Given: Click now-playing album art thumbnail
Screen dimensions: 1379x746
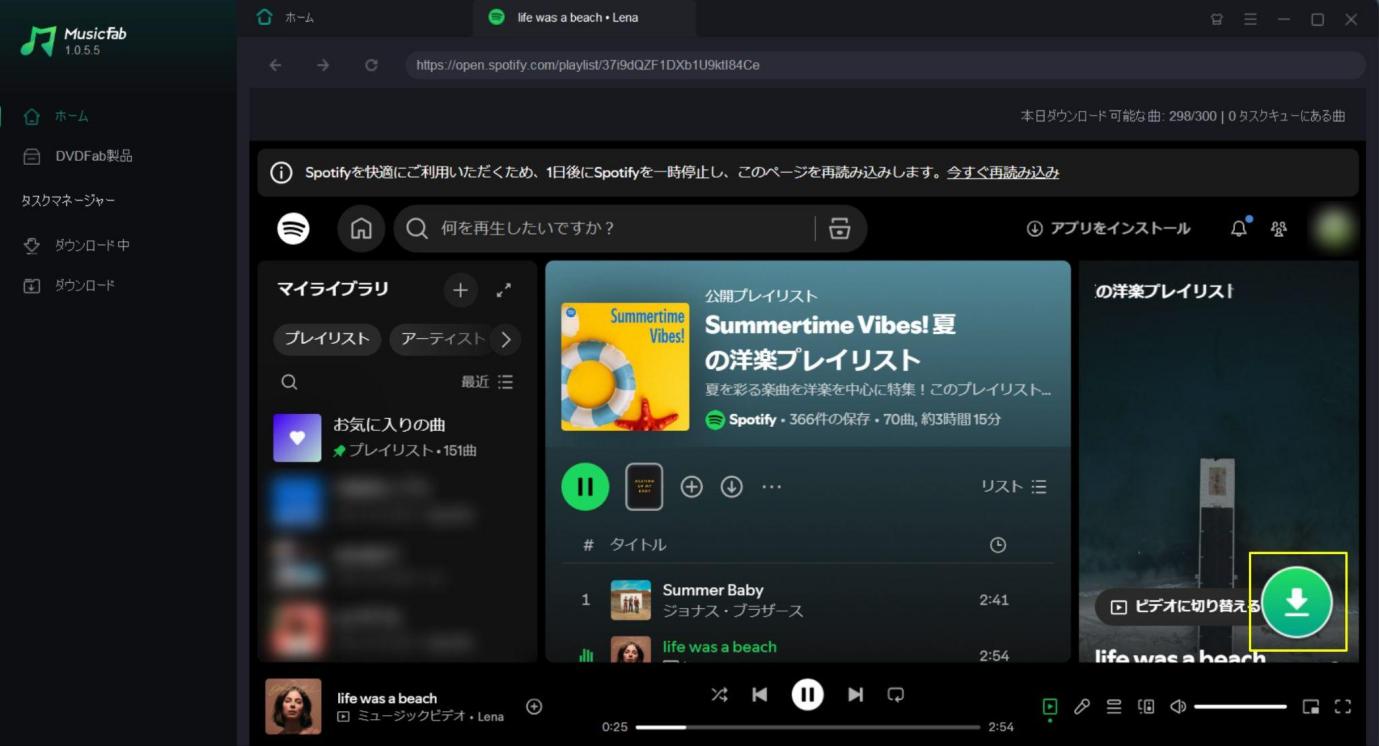Looking at the screenshot, I should 293,706.
